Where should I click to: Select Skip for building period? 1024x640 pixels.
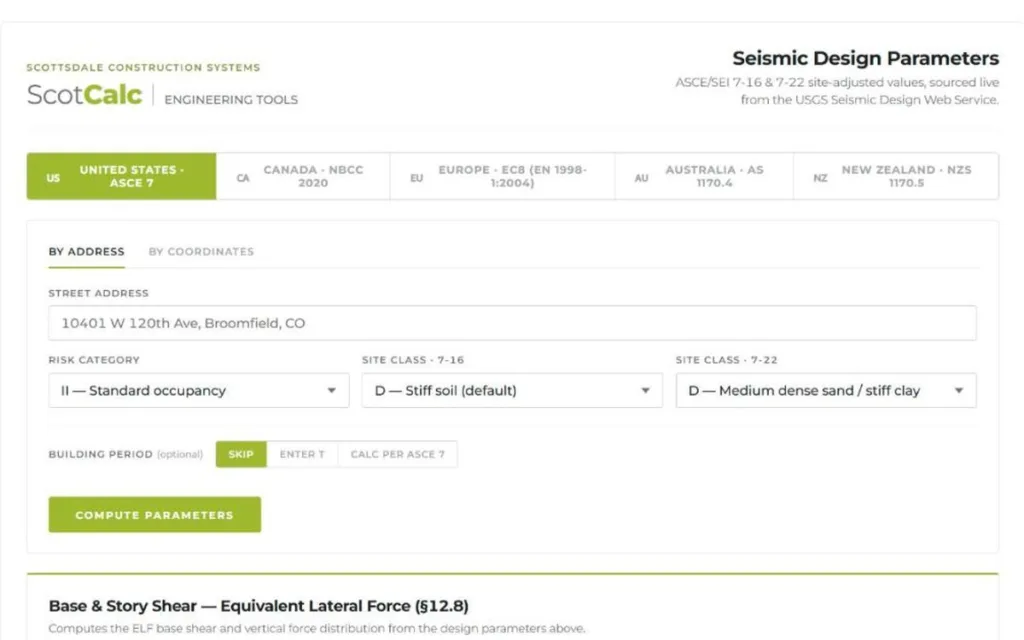(x=241, y=454)
